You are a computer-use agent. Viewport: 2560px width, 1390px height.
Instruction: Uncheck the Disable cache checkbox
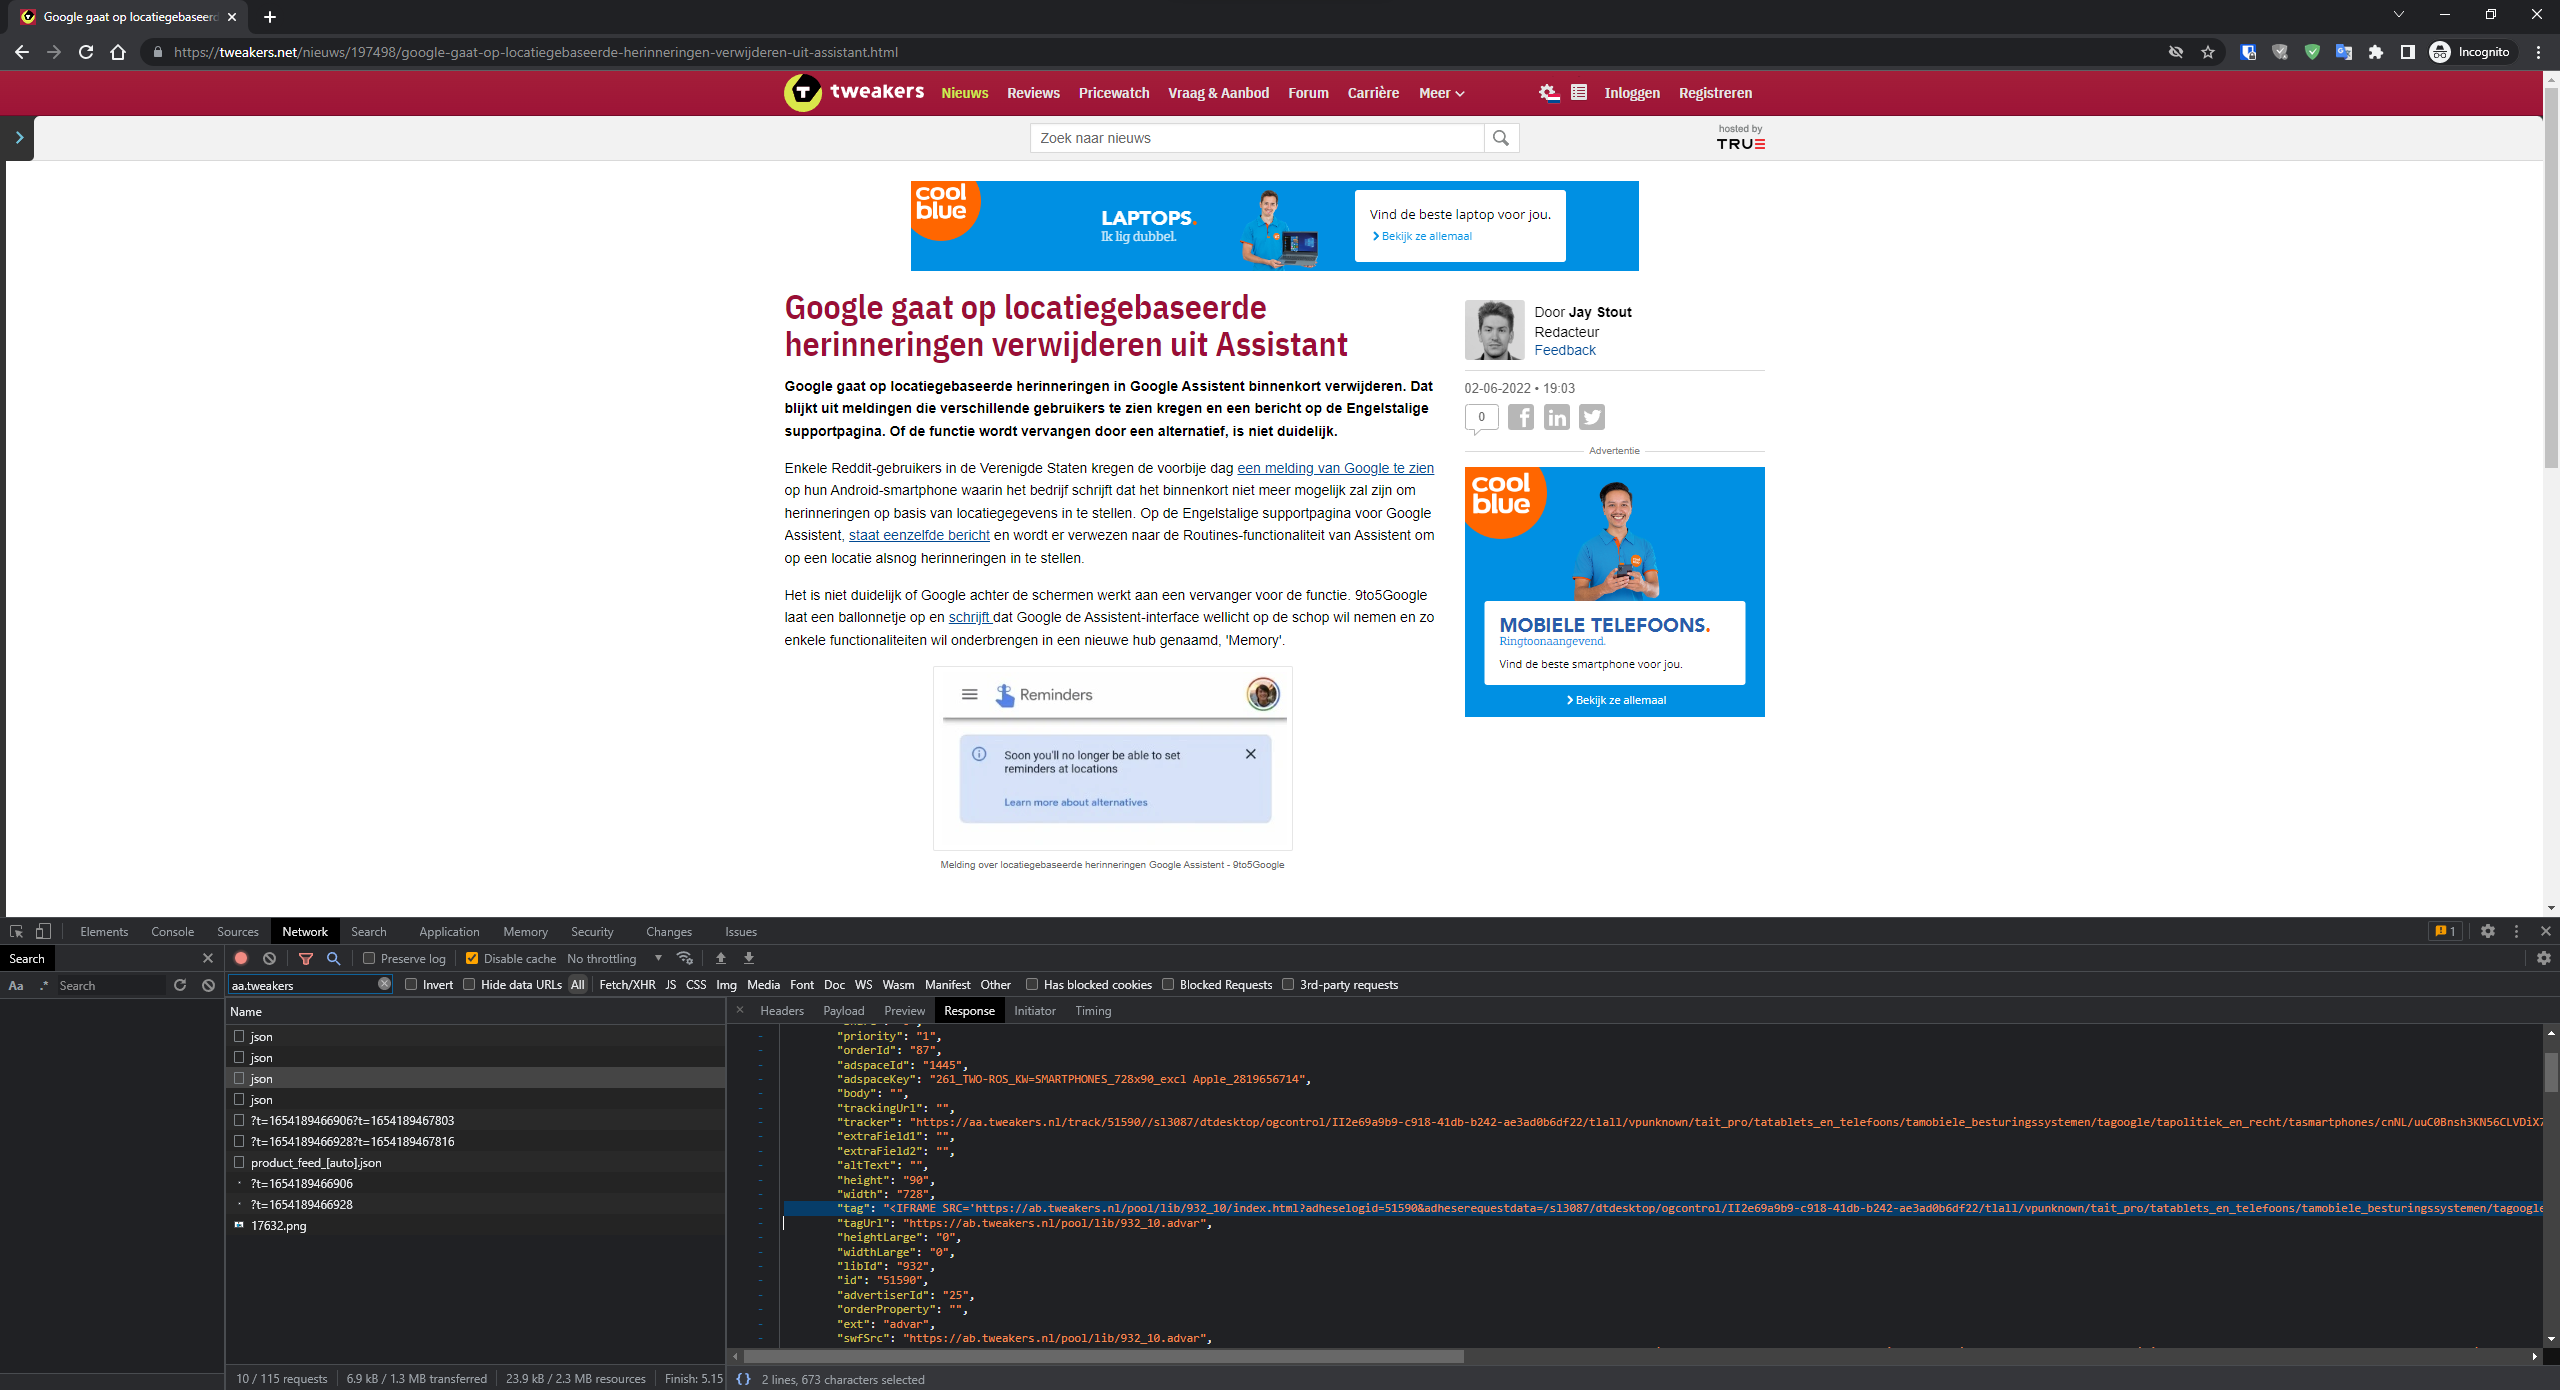pyautogui.click(x=471, y=958)
